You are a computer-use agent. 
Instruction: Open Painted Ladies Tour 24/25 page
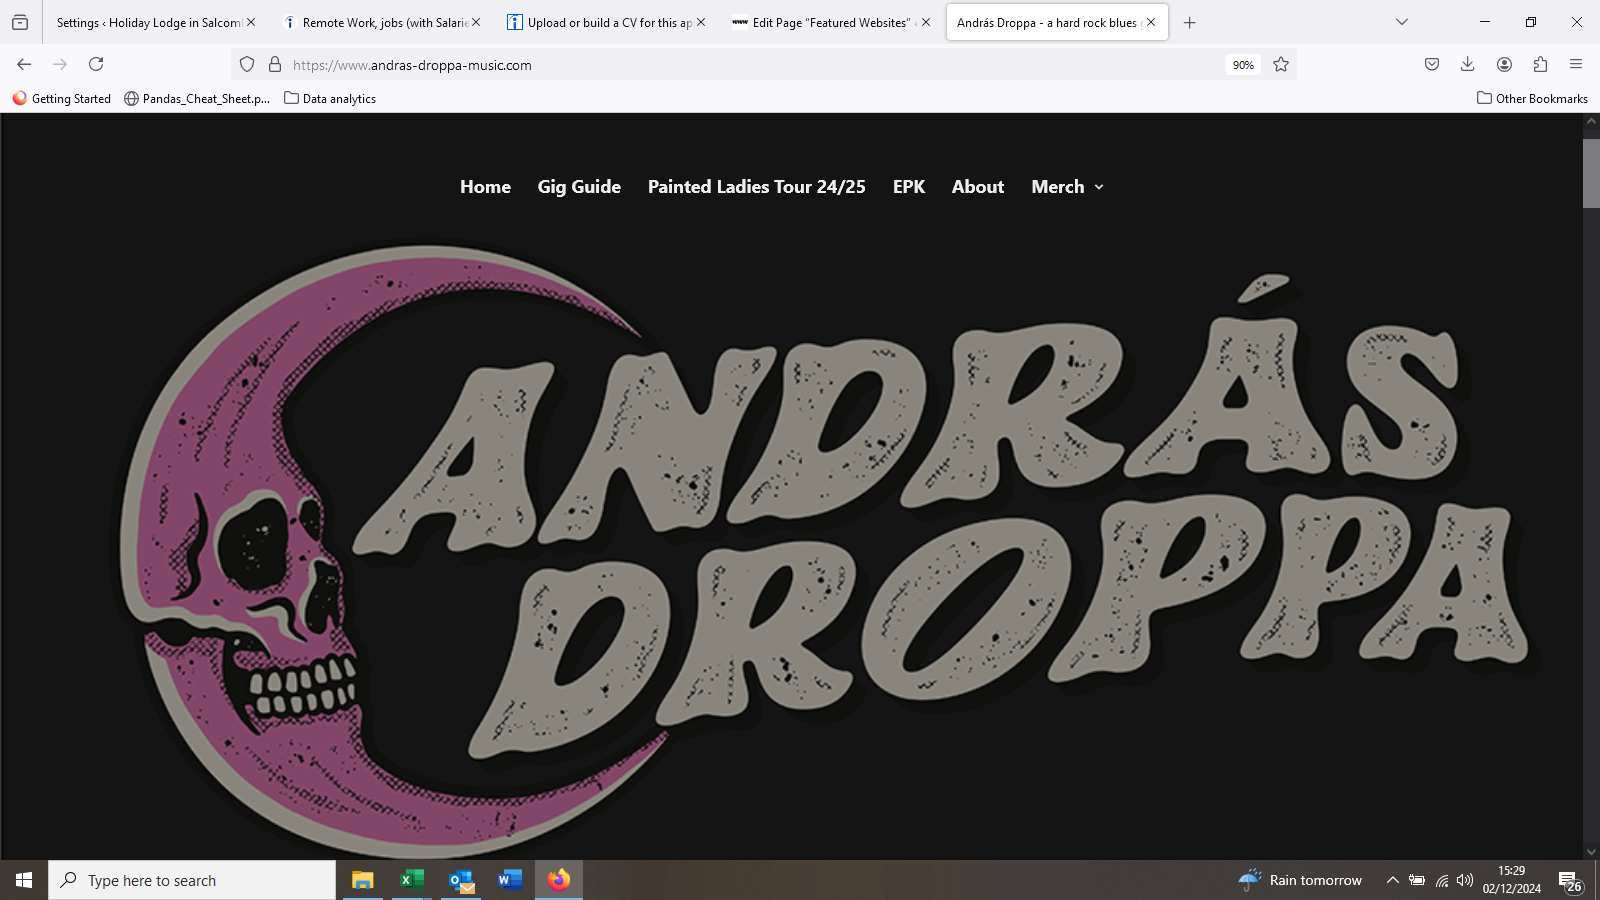(757, 187)
